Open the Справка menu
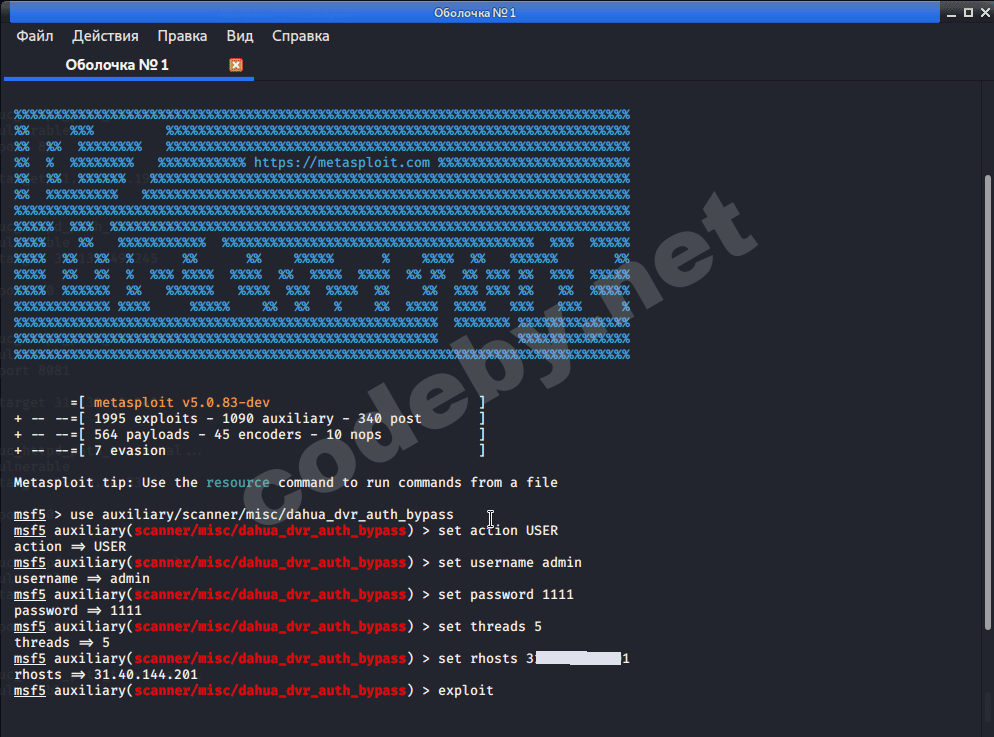The width and height of the screenshot is (994, 737). pos(300,36)
